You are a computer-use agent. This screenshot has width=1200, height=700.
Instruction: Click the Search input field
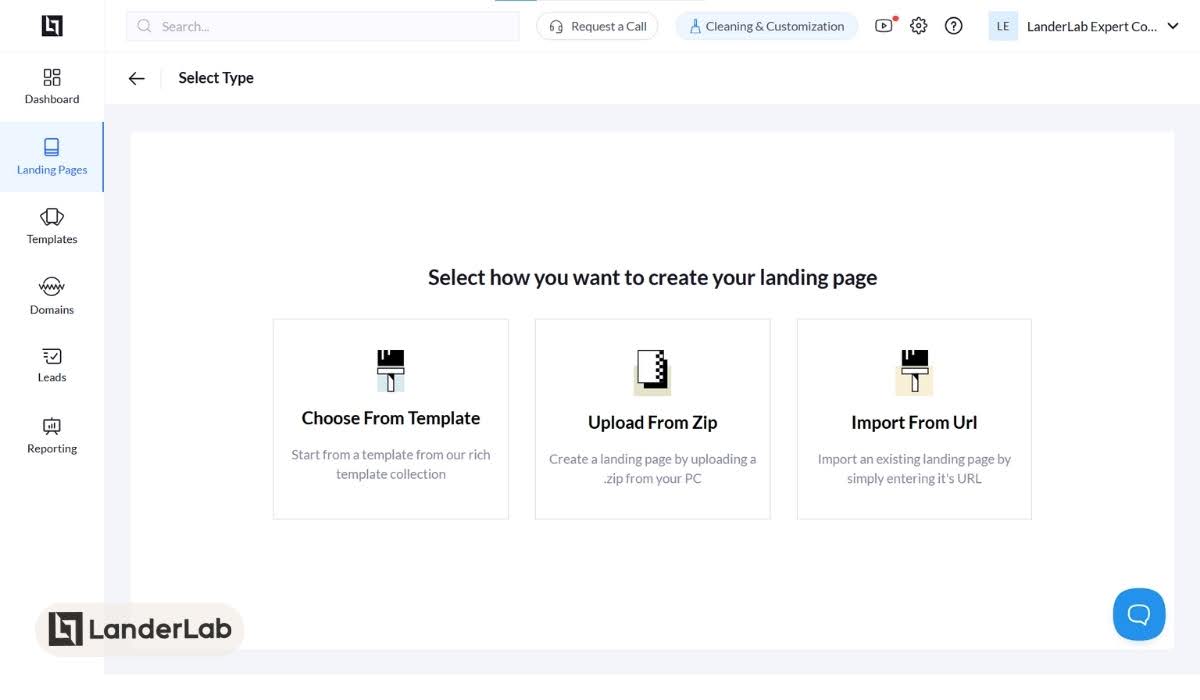point(323,26)
